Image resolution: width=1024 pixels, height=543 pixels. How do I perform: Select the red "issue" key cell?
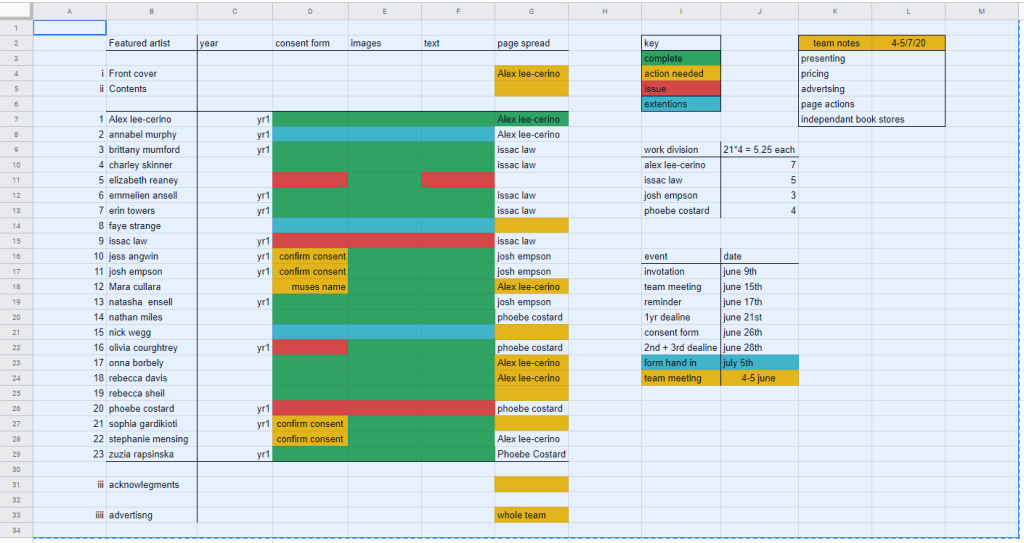pyautogui.click(x=680, y=89)
